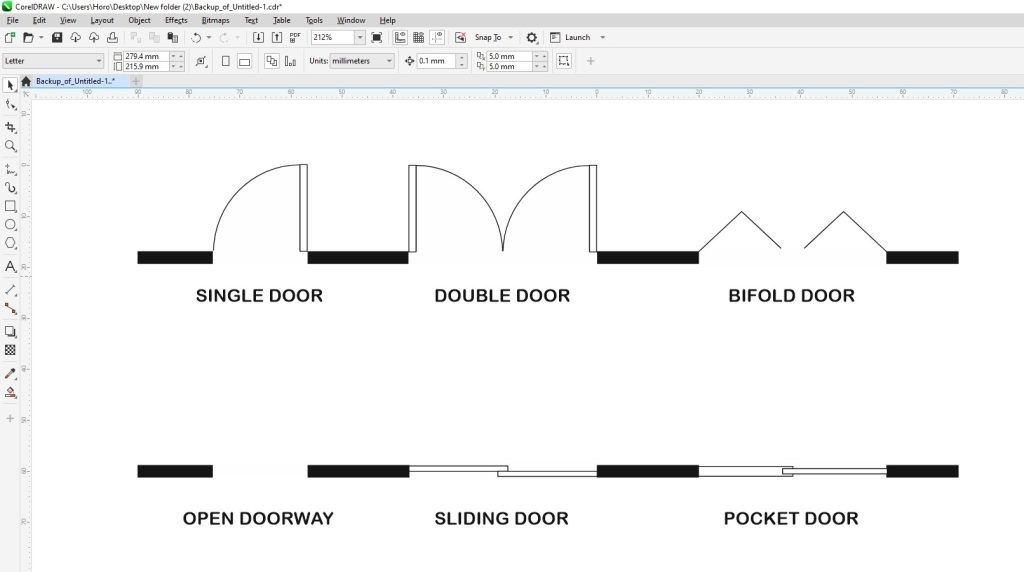Open the Layout menu
This screenshot has height=572, width=1024.
pos(102,20)
